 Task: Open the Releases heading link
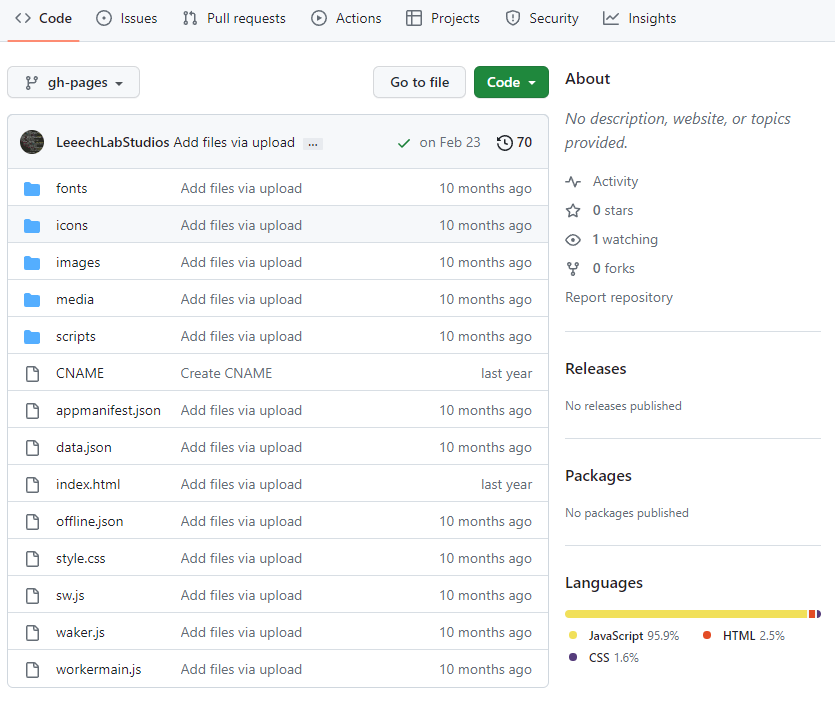pos(595,368)
